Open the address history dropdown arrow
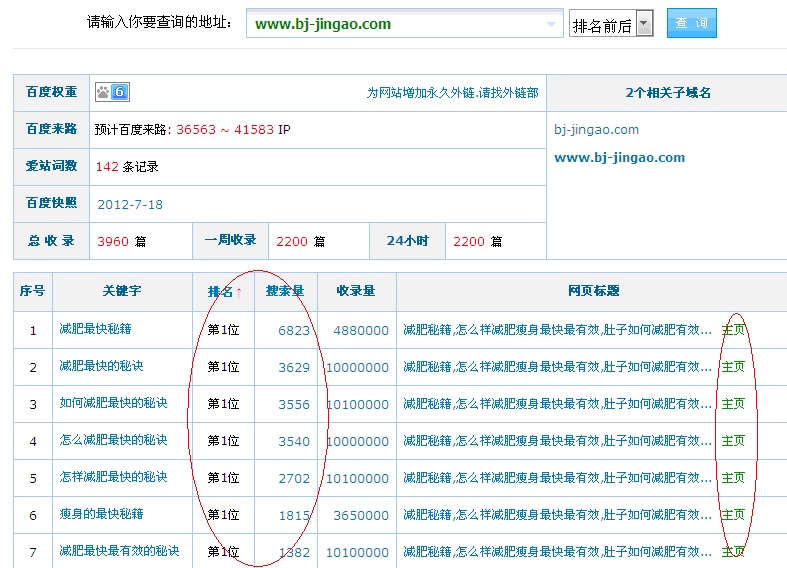 553,24
